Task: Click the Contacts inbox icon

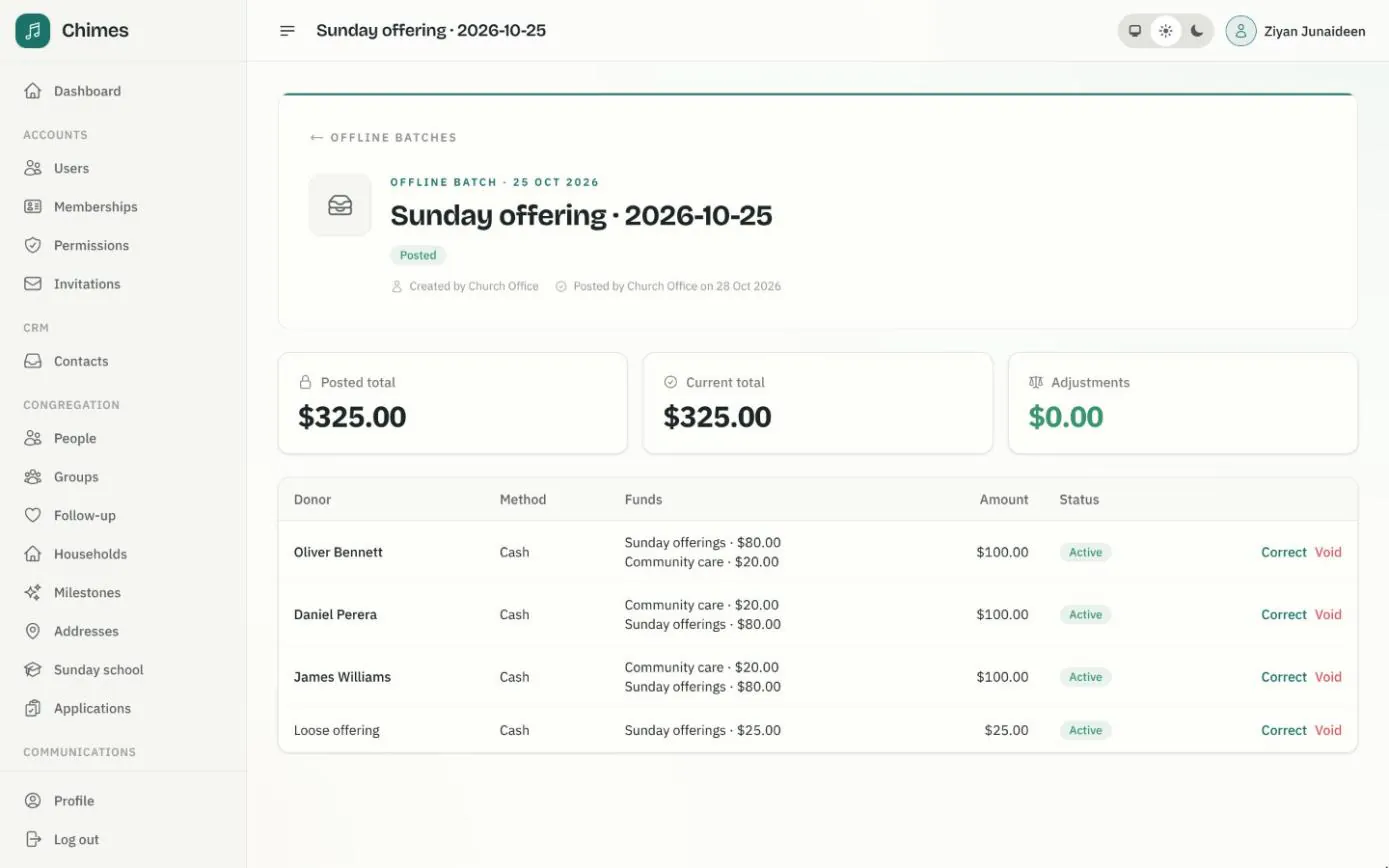Action: tap(33, 361)
